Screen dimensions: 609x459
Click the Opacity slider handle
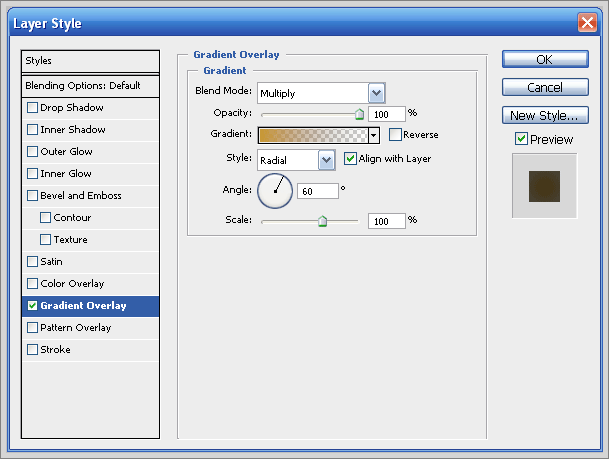click(x=359, y=114)
